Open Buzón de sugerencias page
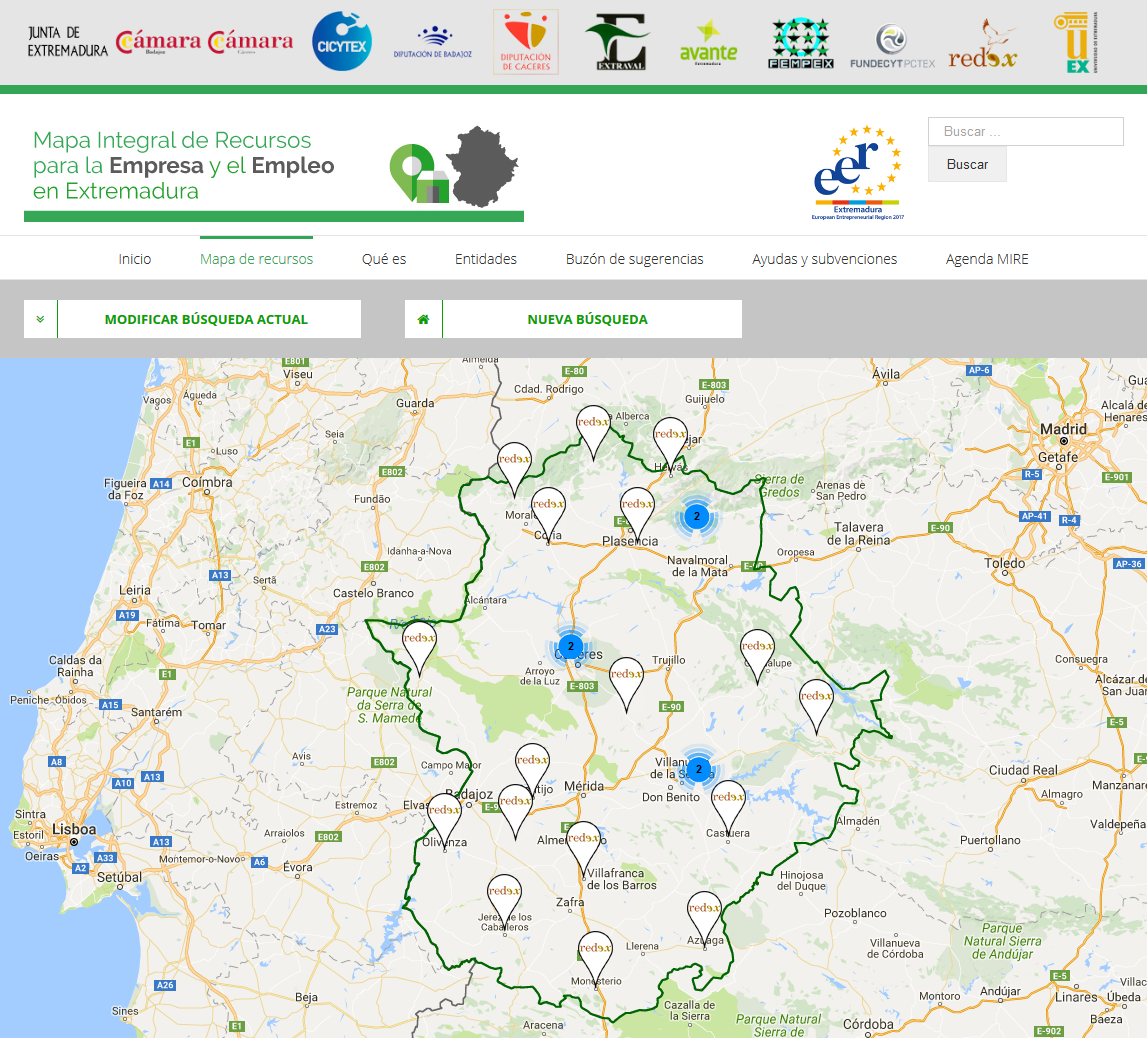The width and height of the screenshot is (1147, 1038). 634,259
